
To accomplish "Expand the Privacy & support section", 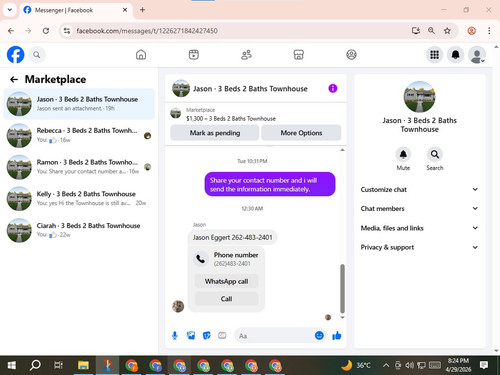I will (419, 247).
